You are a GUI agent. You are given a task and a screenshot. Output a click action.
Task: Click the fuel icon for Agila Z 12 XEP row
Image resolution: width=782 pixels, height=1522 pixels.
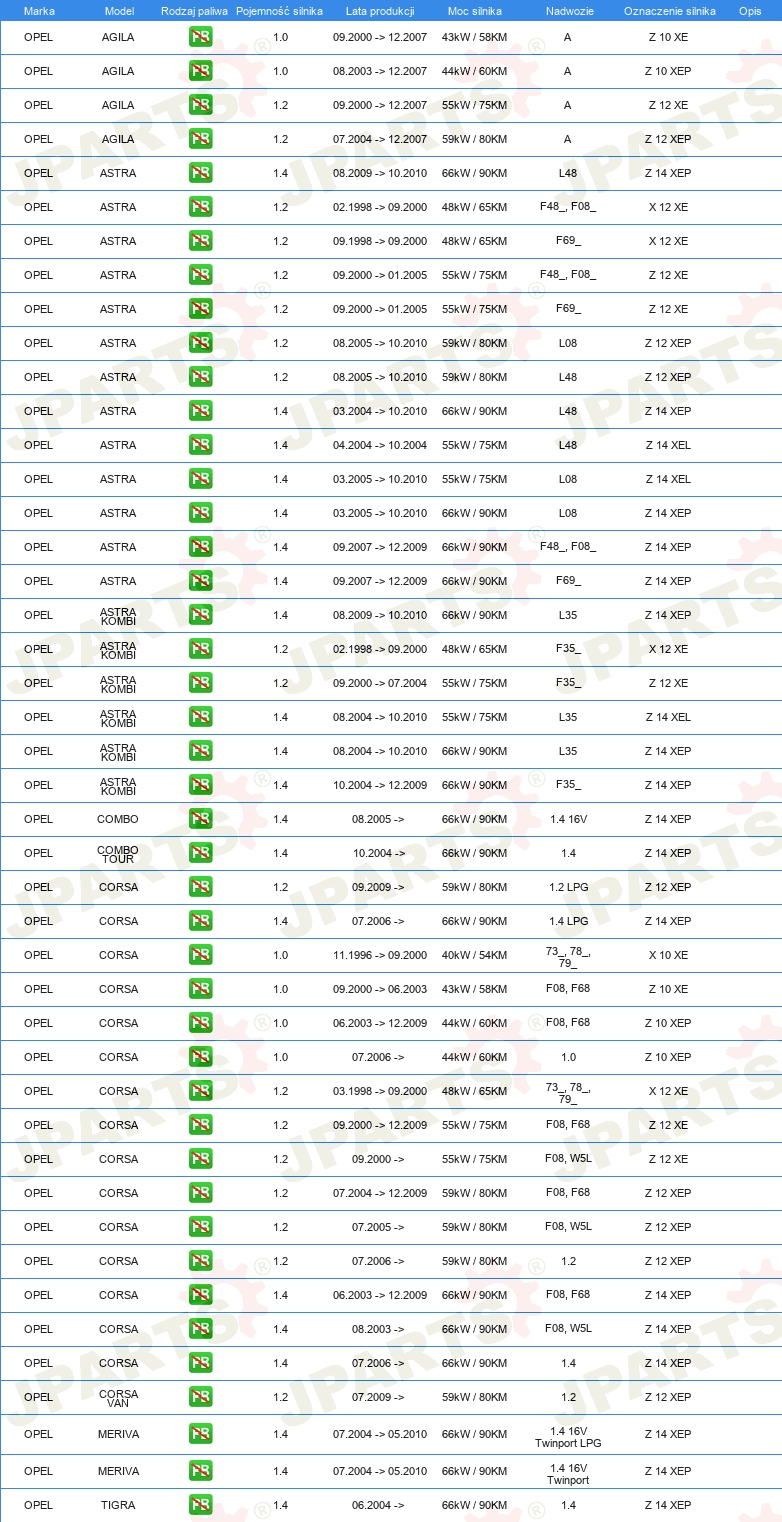[201, 139]
